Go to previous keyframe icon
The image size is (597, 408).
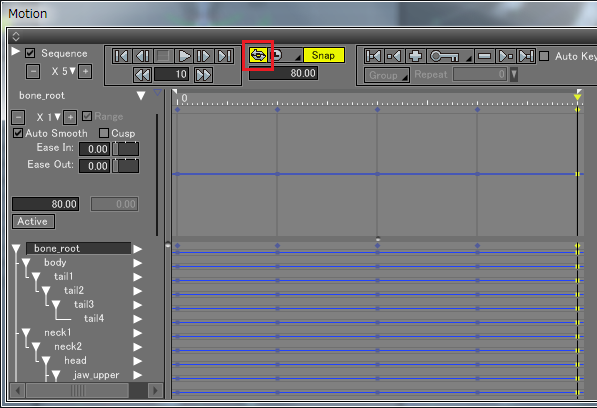click(394, 56)
